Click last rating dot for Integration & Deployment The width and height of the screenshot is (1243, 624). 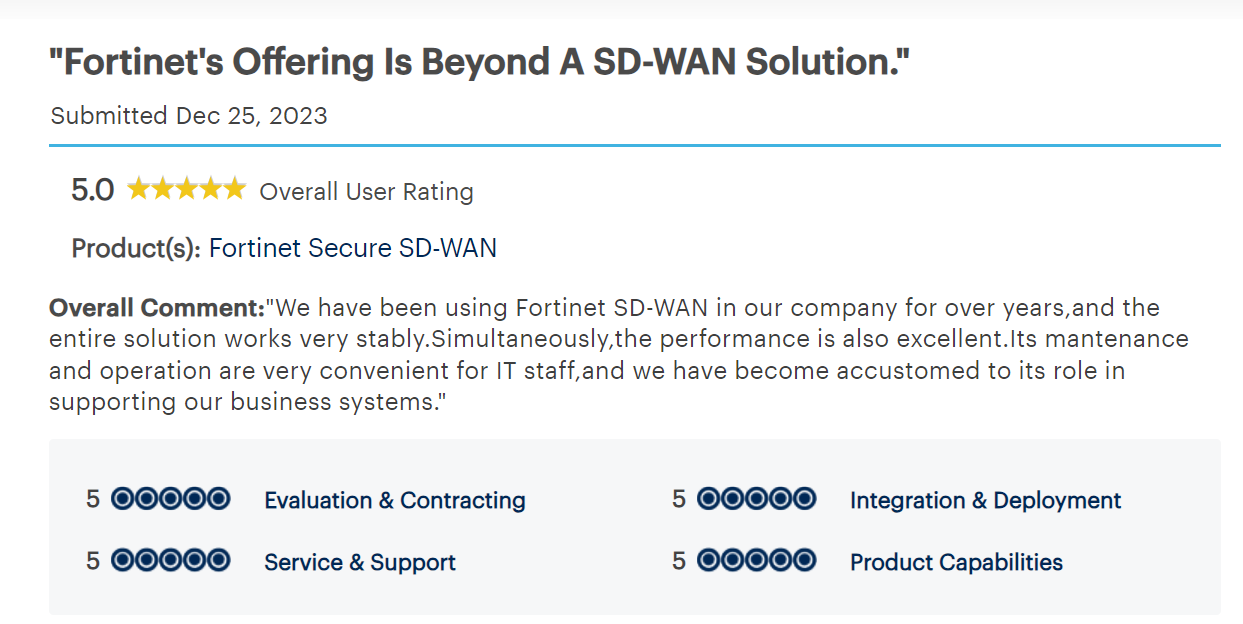[804, 498]
